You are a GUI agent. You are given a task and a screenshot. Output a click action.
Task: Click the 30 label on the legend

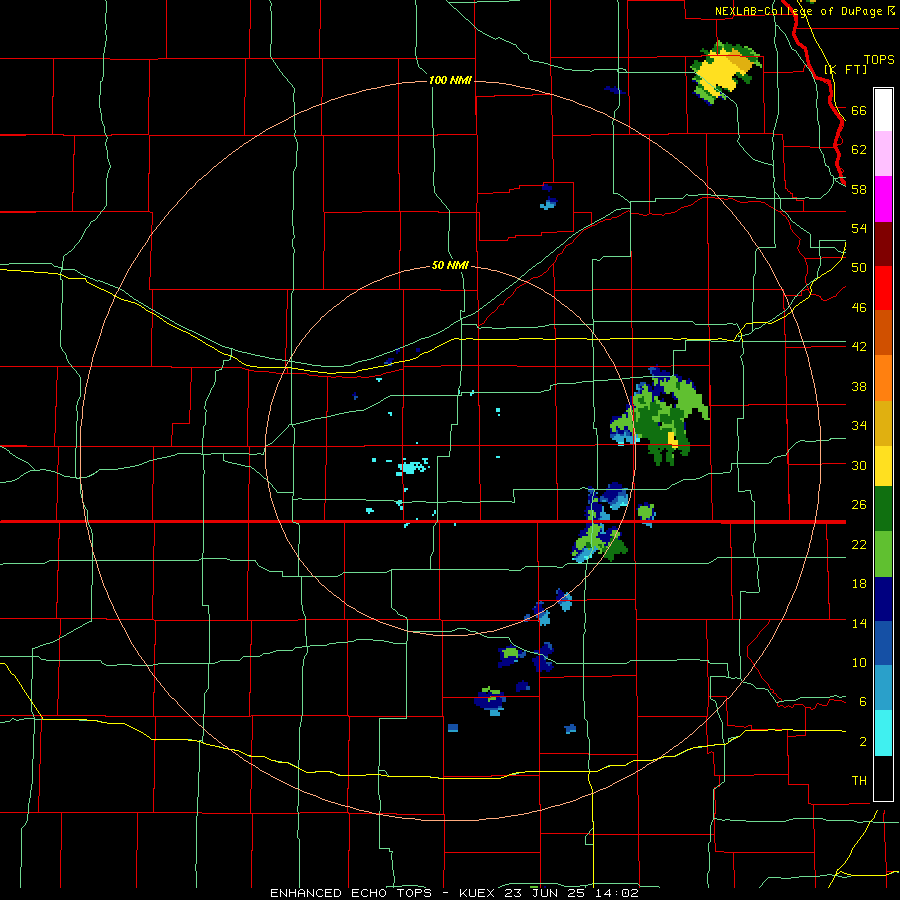(x=859, y=465)
